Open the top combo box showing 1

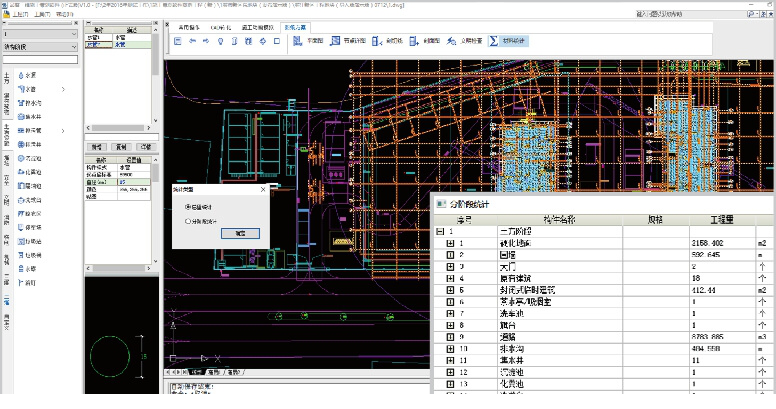pyautogui.click(x=40, y=34)
